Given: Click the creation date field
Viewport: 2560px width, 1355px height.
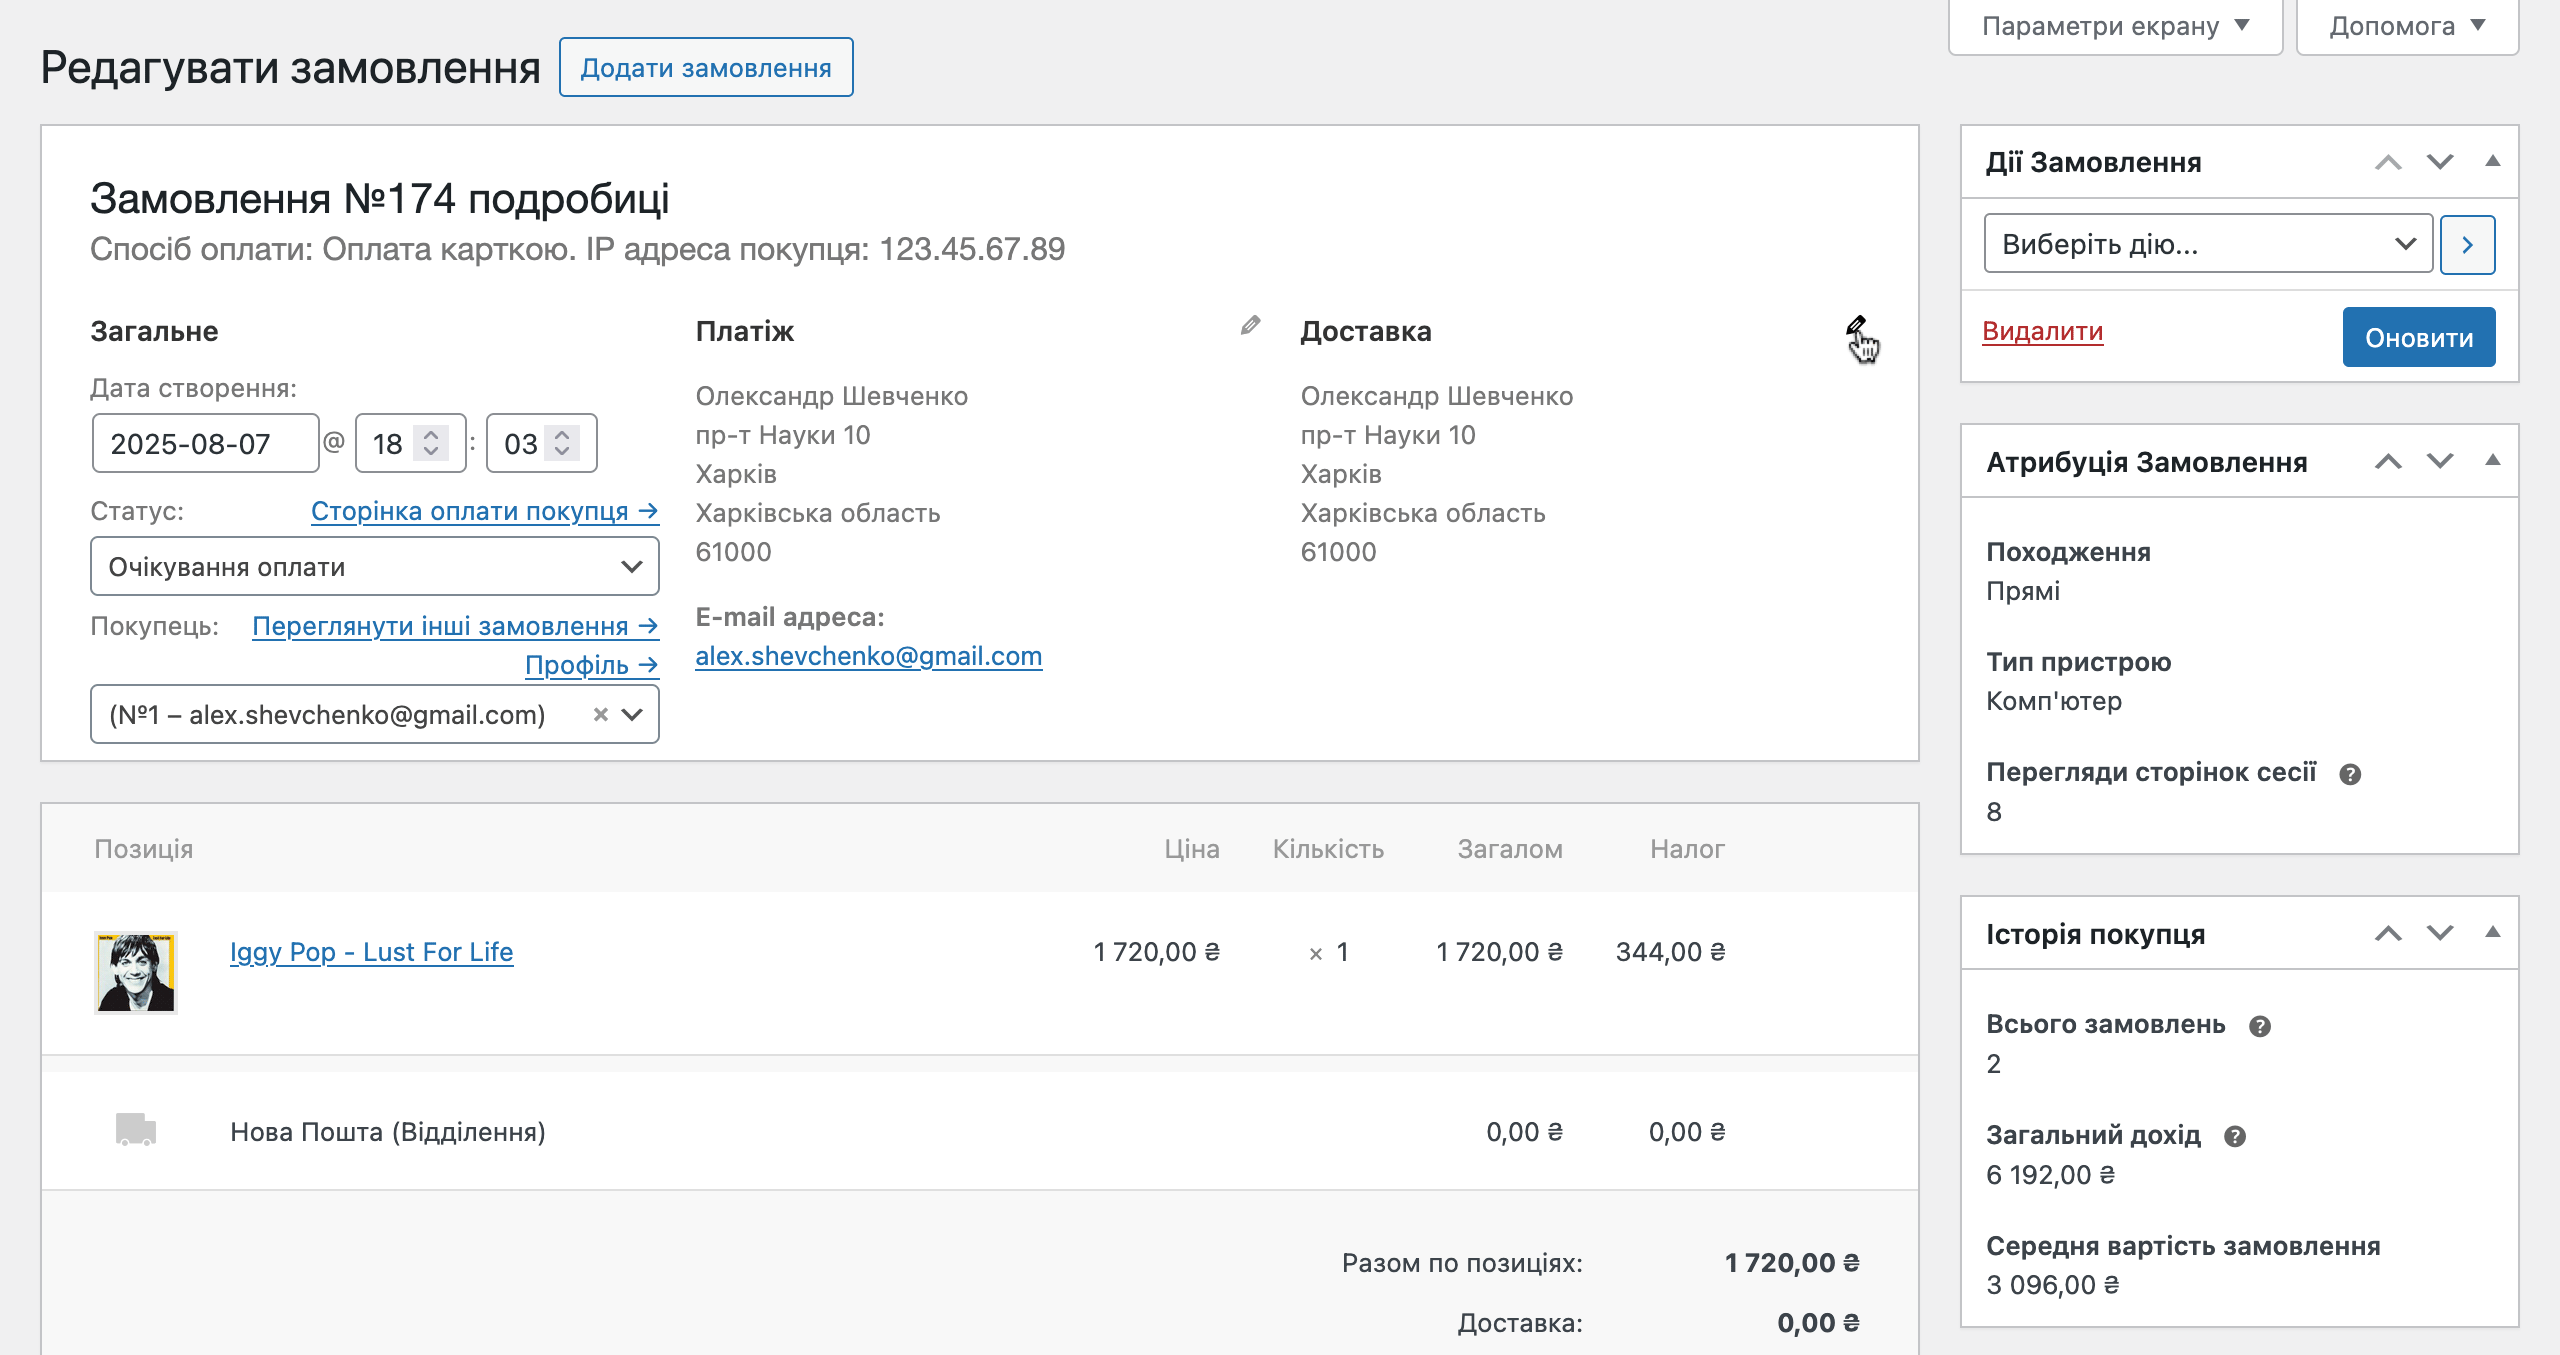Looking at the screenshot, I should click(x=205, y=443).
